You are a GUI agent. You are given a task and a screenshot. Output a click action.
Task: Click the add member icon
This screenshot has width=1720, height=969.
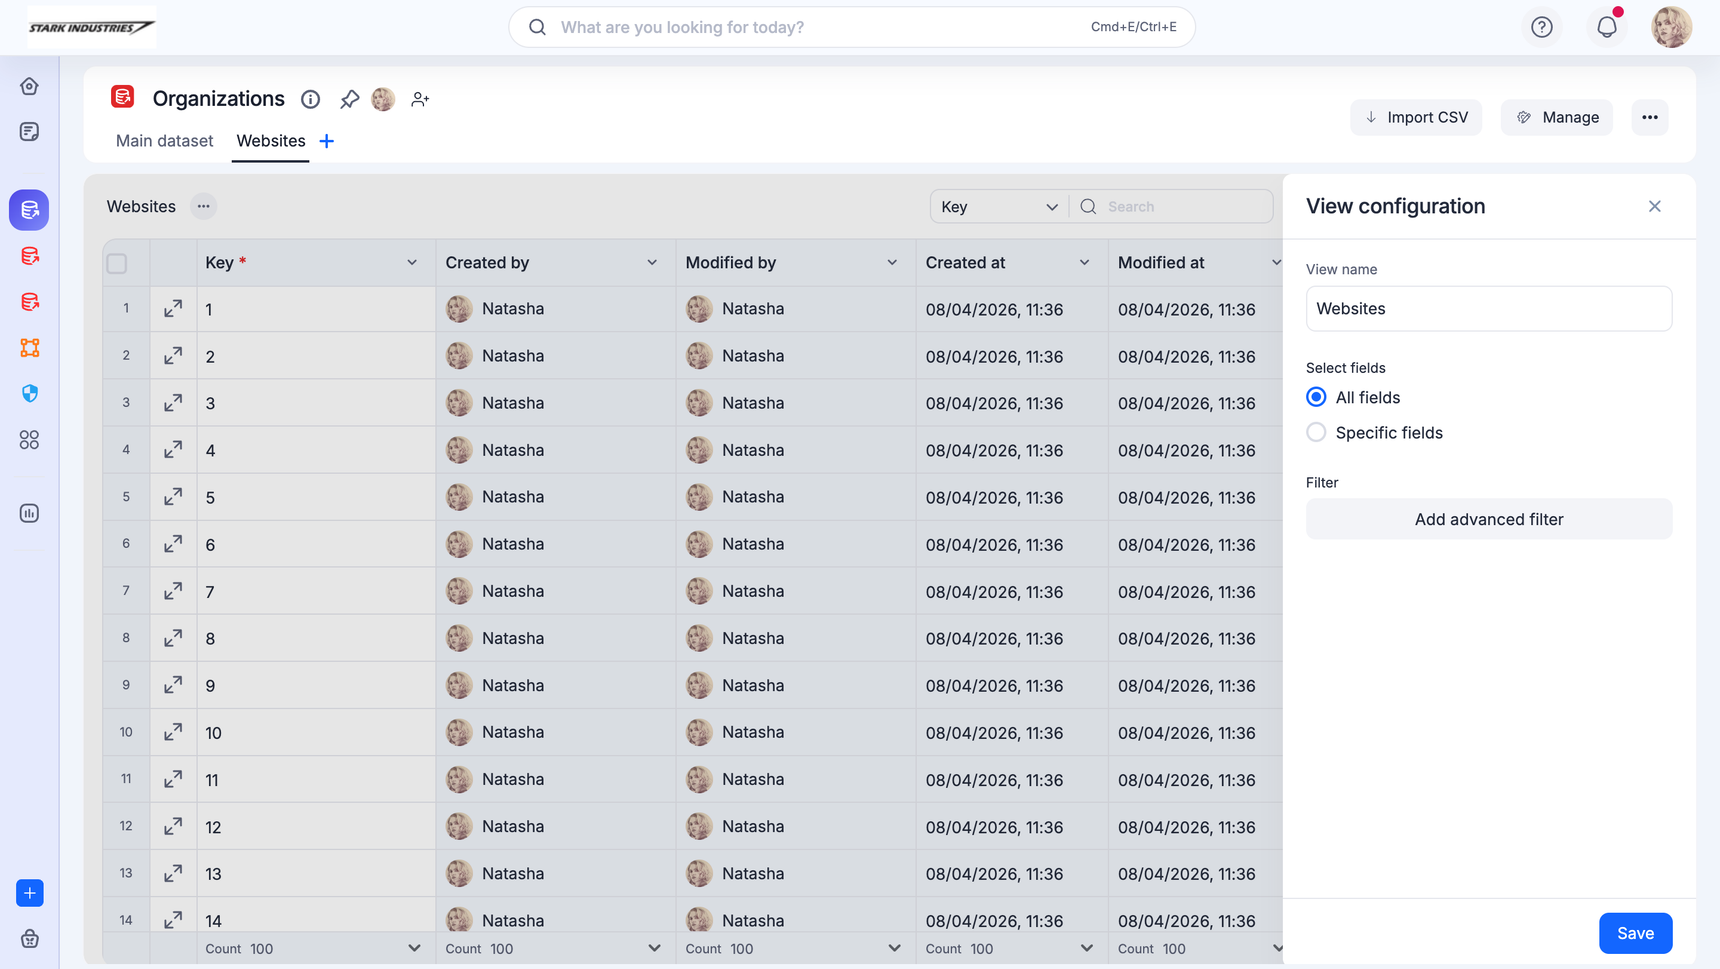[x=420, y=99]
